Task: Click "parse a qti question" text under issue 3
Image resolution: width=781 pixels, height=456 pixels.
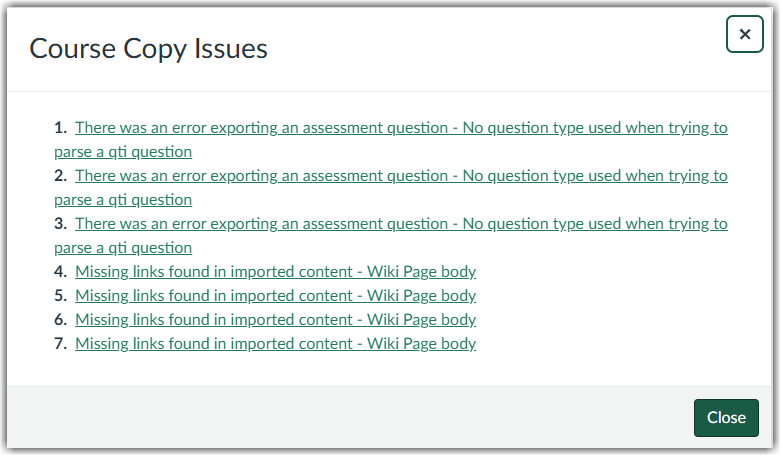Action: [x=123, y=248]
